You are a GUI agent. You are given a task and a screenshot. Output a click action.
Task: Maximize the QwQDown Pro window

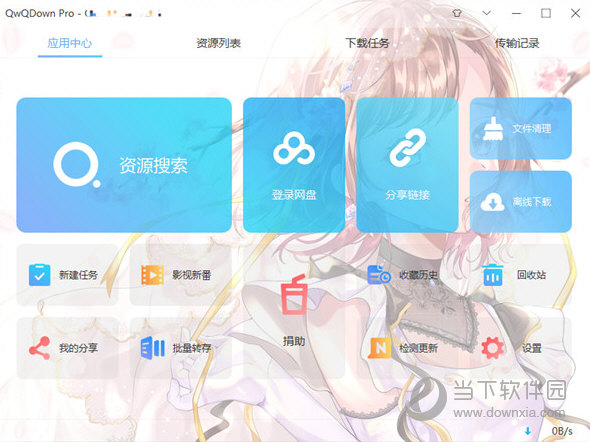546,13
